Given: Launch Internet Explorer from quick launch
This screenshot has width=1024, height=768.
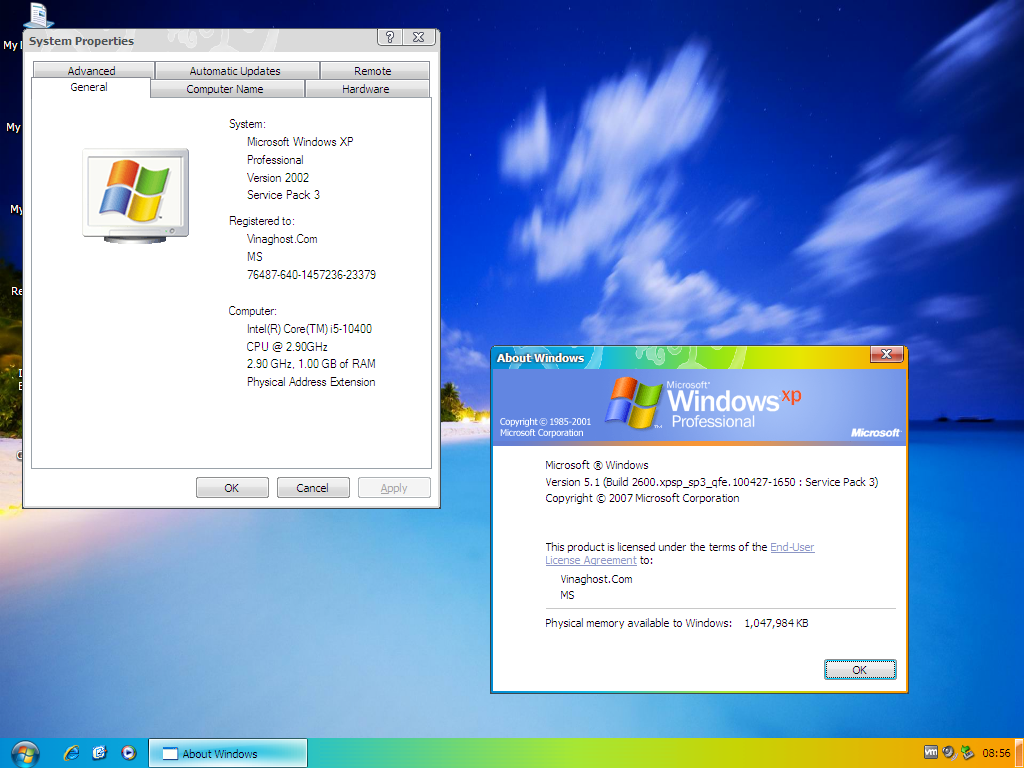Looking at the screenshot, I should coord(71,753).
